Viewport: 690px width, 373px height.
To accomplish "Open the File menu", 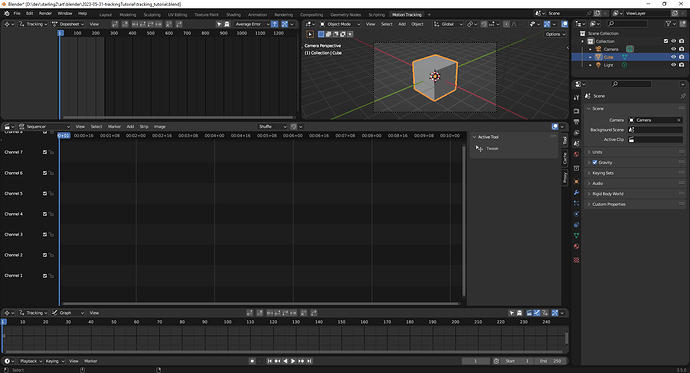I will pyautogui.click(x=17, y=14).
